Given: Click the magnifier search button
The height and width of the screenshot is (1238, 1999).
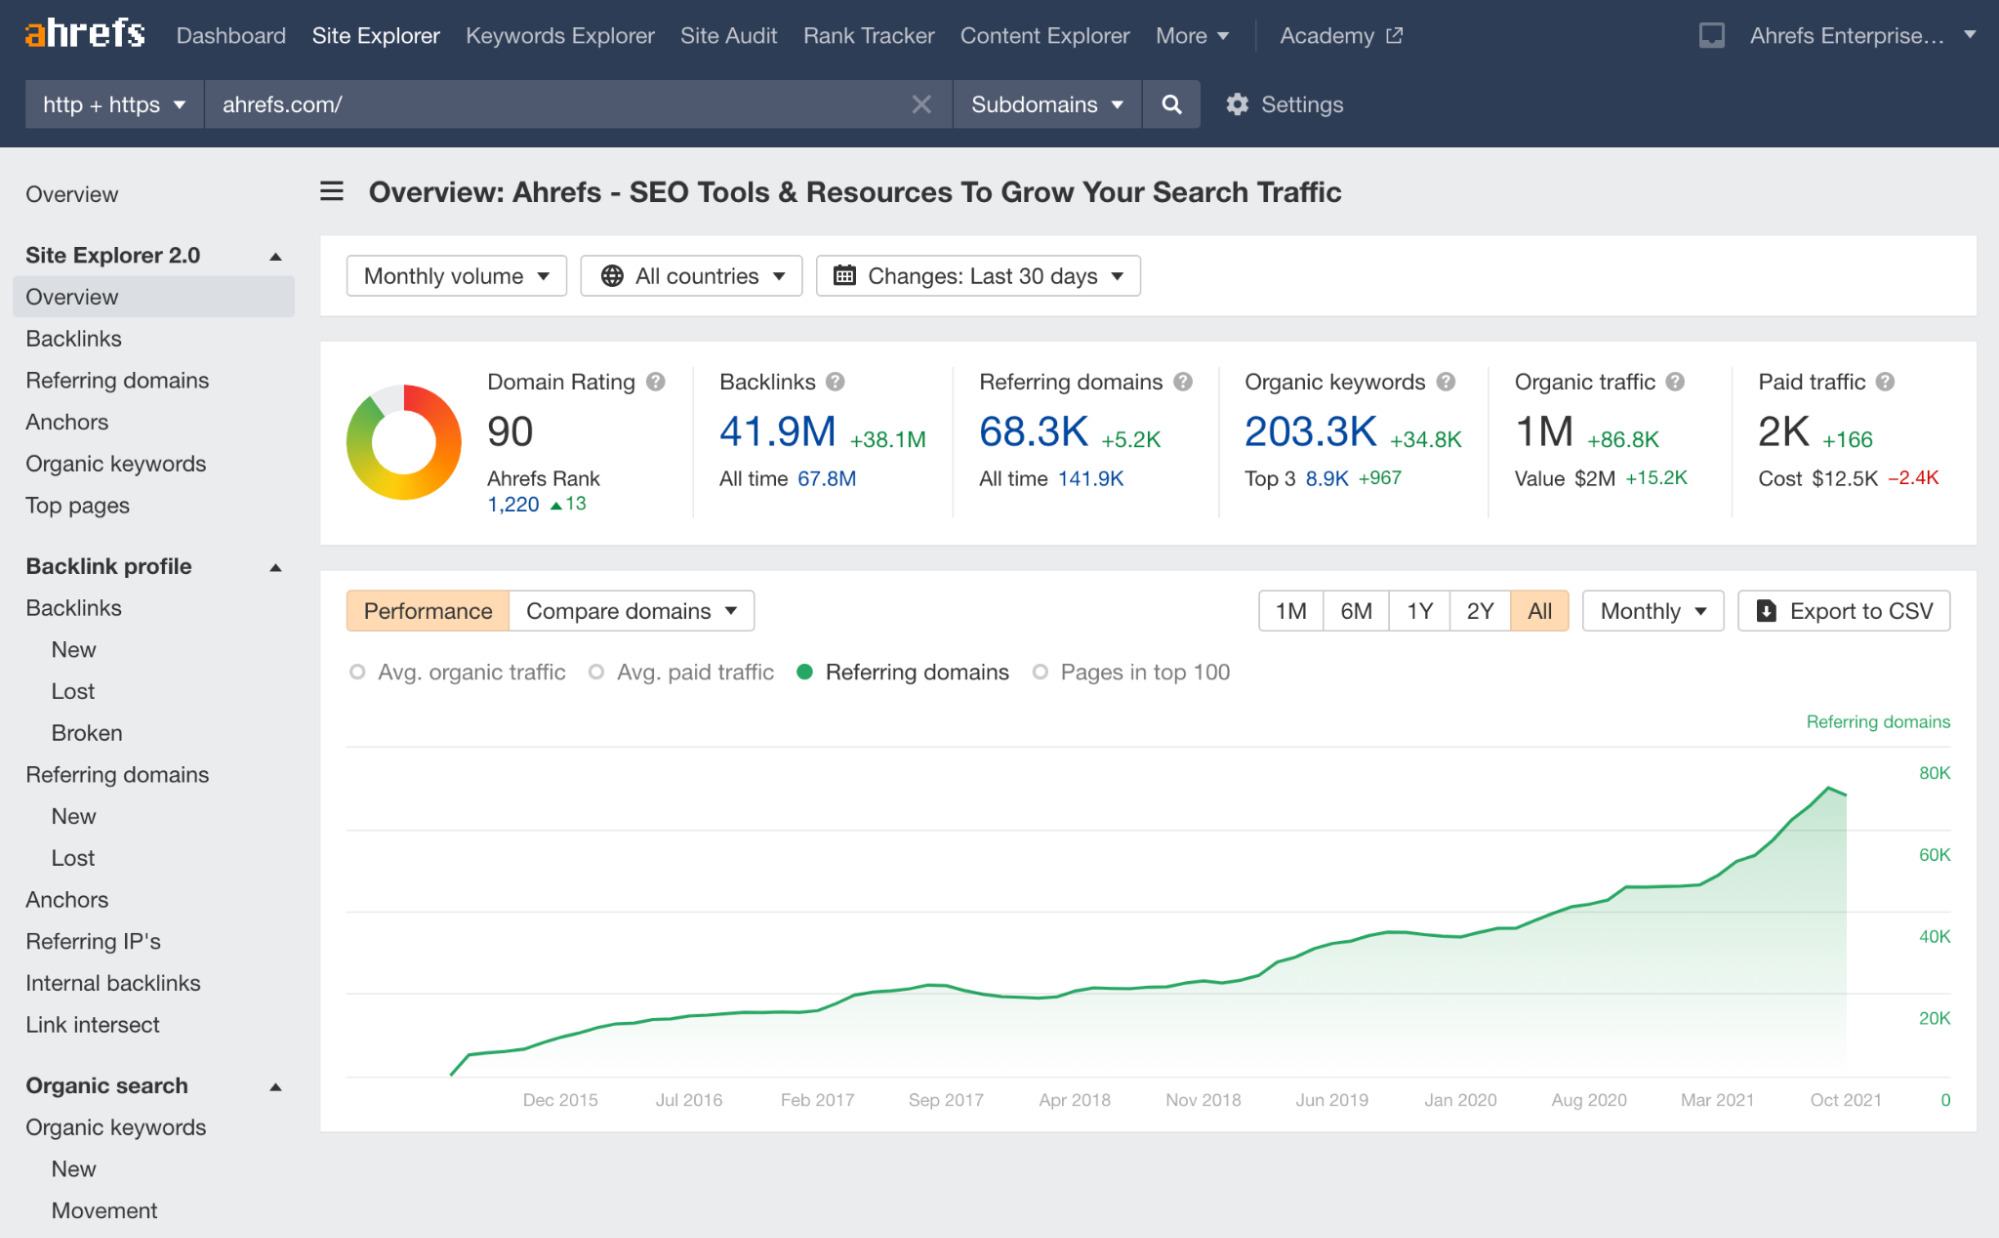Looking at the screenshot, I should 1171,104.
